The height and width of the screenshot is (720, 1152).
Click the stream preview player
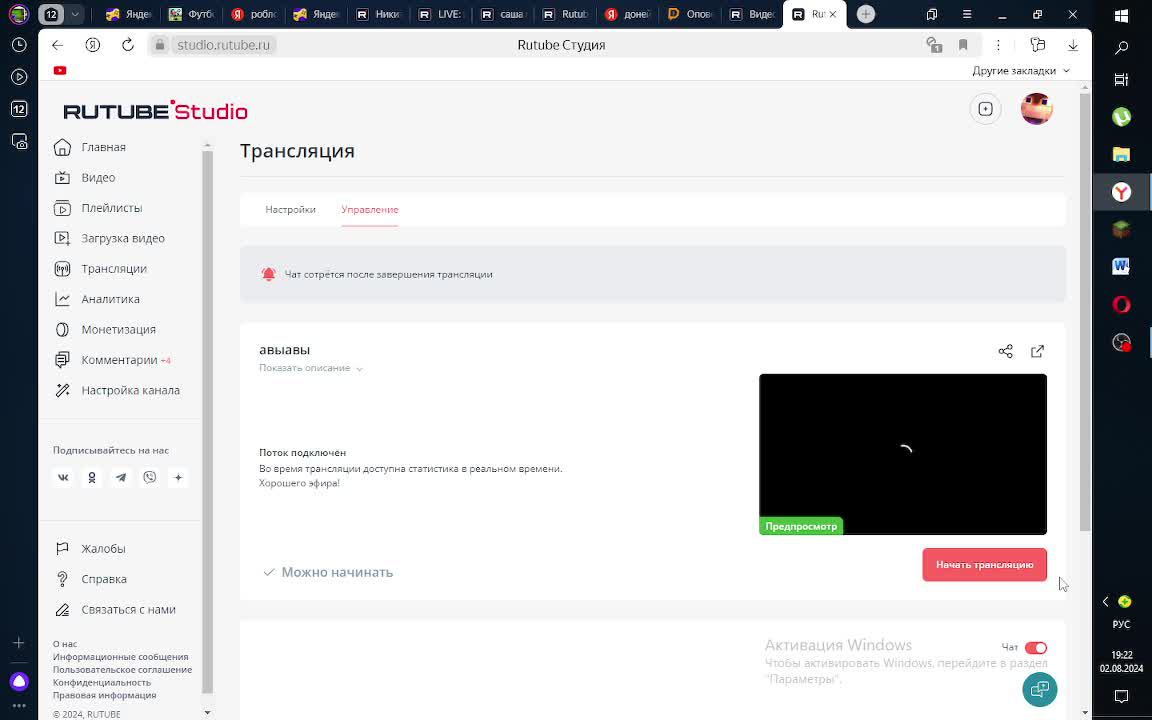coord(903,454)
